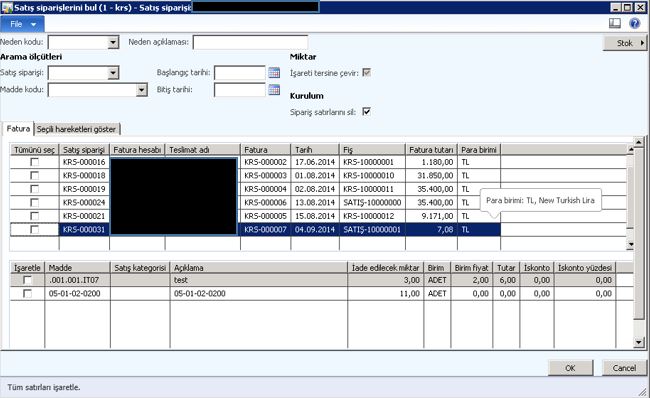Viewport: 650px width, 398px height.
Task: Toggle İşareti tersine çevir checkbox
Action: pyautogui.click(x=366, y=73)
